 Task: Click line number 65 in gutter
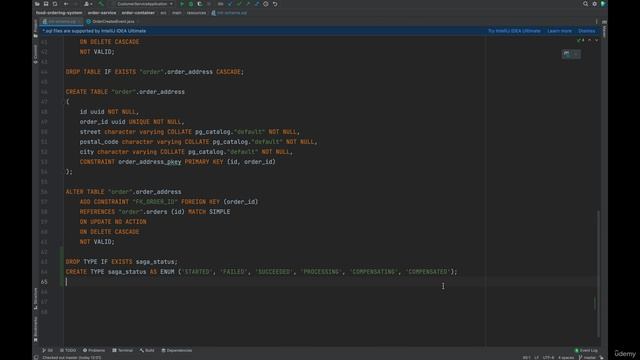coord(44,282)
